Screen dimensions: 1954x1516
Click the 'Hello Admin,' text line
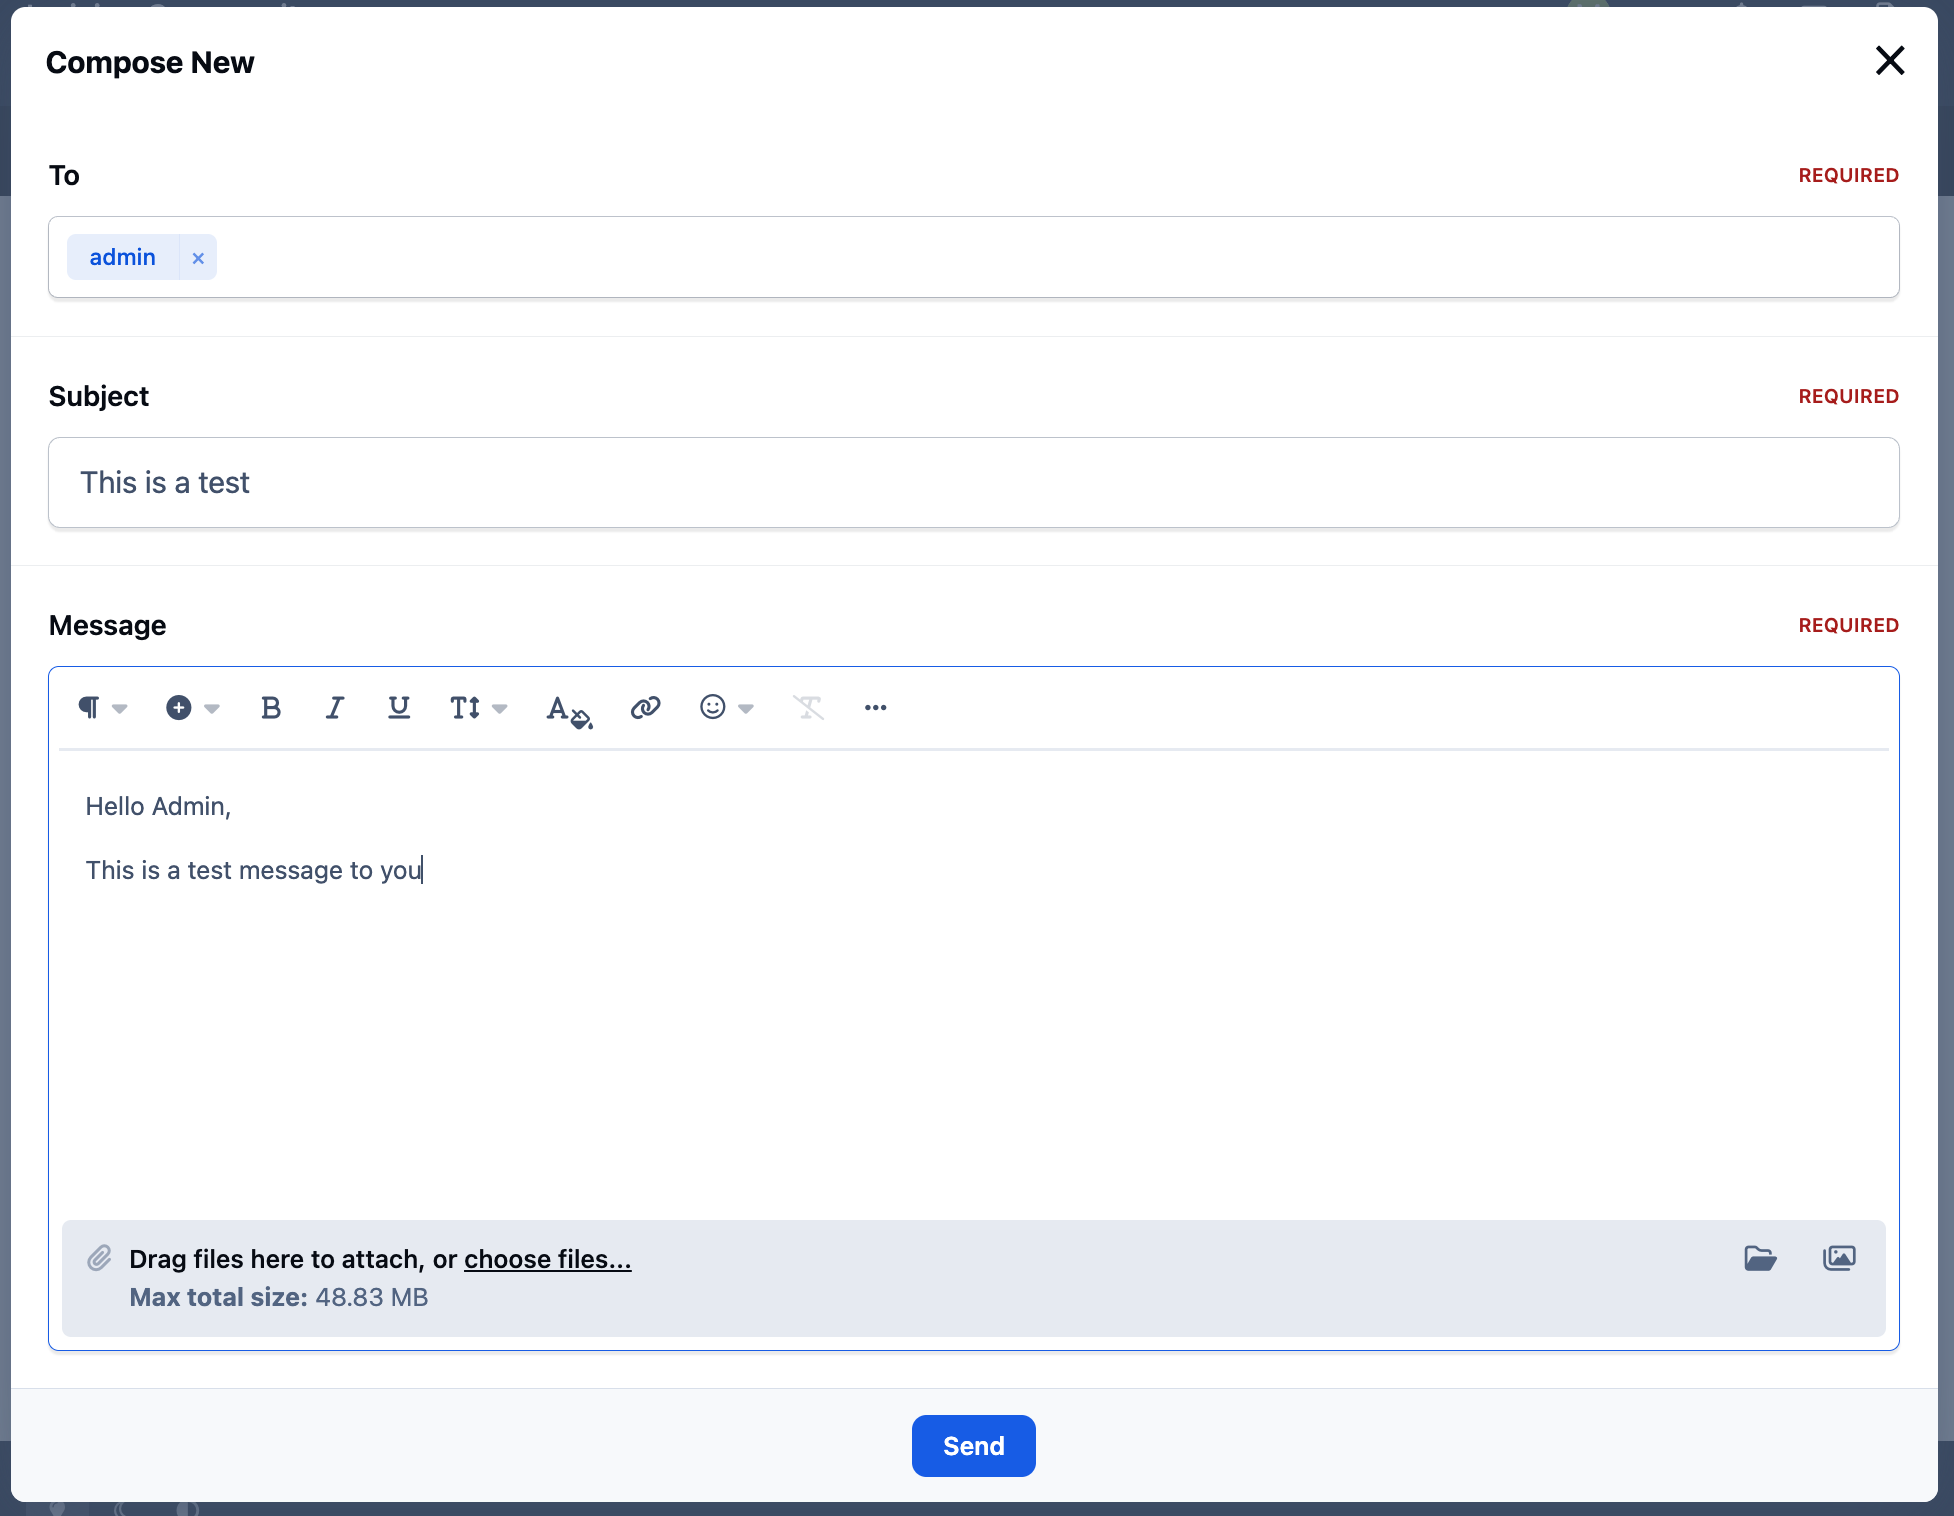click(x=158, y=807)
